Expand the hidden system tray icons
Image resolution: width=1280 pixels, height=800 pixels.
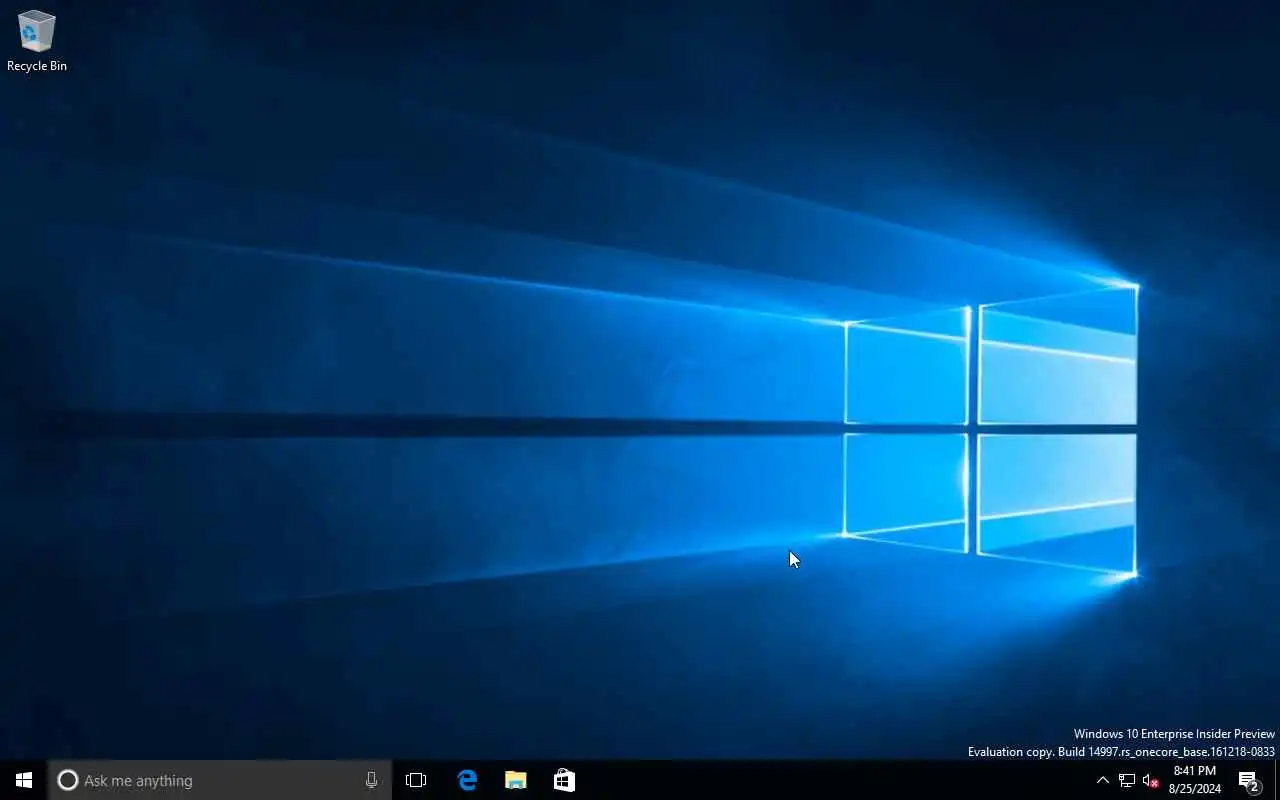point(1102,780)
